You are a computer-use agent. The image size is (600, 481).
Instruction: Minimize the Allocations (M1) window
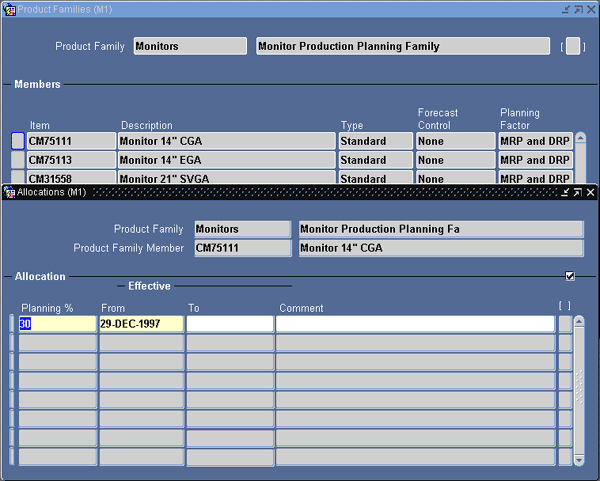coord(565,192)
